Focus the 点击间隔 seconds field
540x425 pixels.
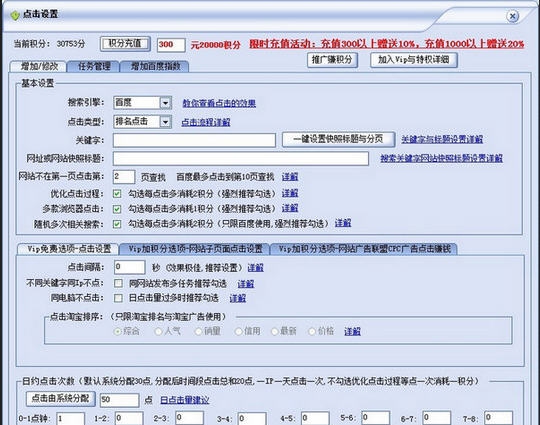(129, 267)
